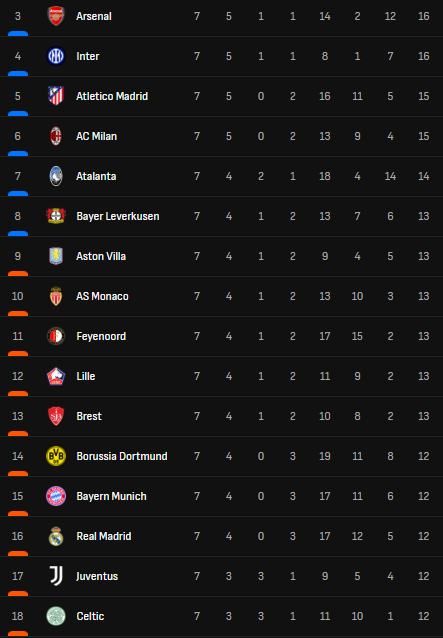Click the Real Madrid crest
443x638 pixels.
point(56,536)
